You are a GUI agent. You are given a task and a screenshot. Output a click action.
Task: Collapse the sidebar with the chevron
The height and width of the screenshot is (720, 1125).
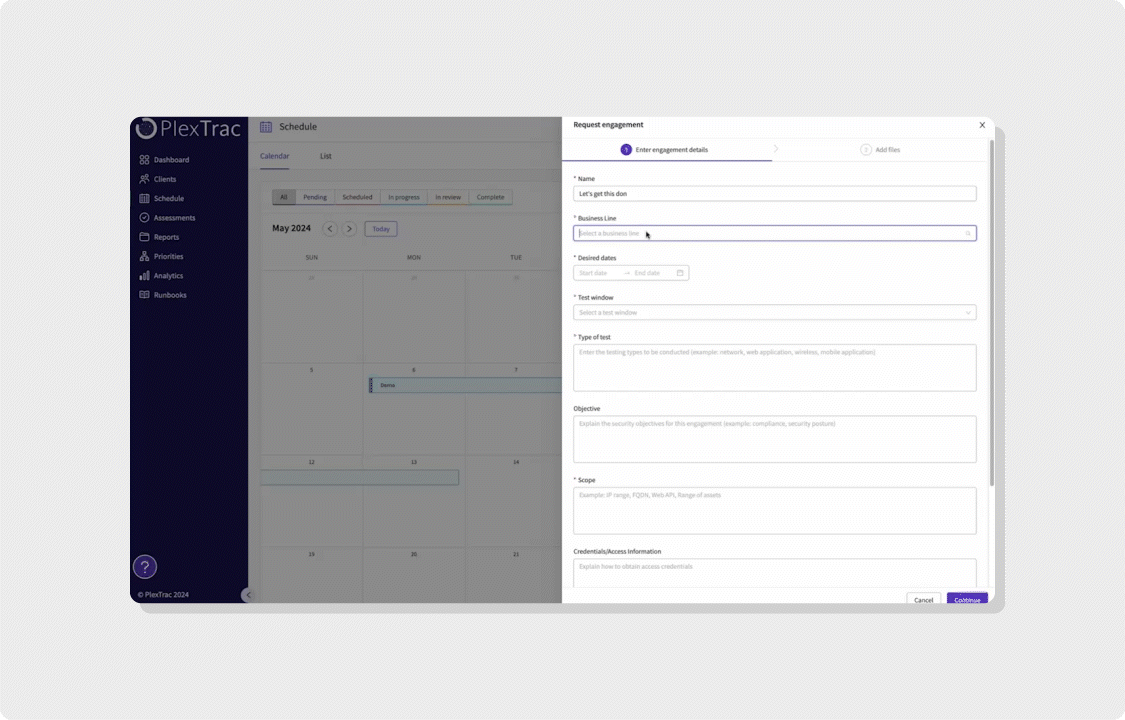pos(248,595)
